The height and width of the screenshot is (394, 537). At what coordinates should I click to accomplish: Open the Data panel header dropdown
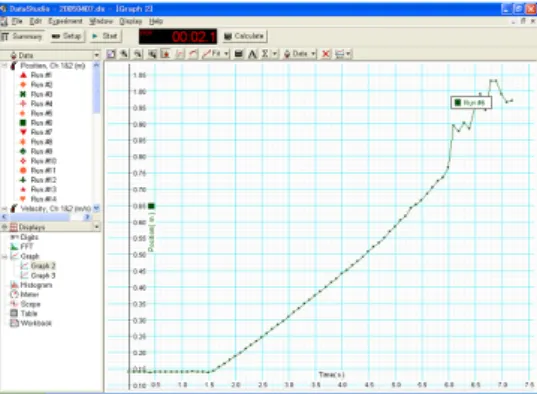pyautogui.click(x=97, y=55)
